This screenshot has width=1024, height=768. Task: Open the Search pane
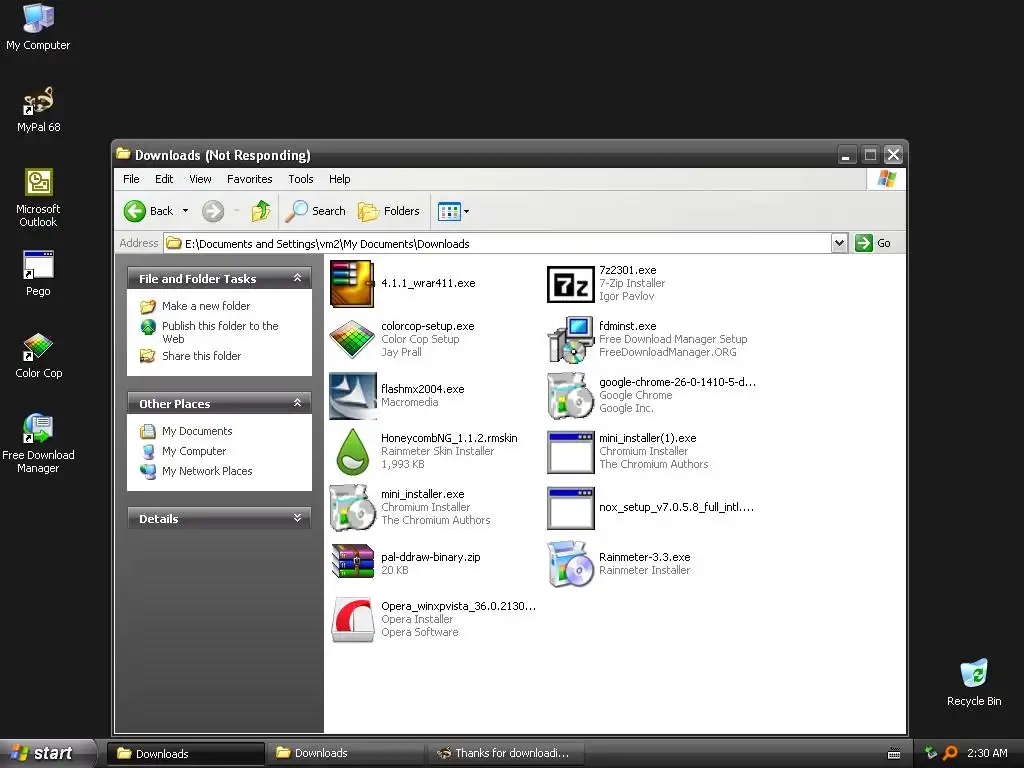click(x=316, y=211)
